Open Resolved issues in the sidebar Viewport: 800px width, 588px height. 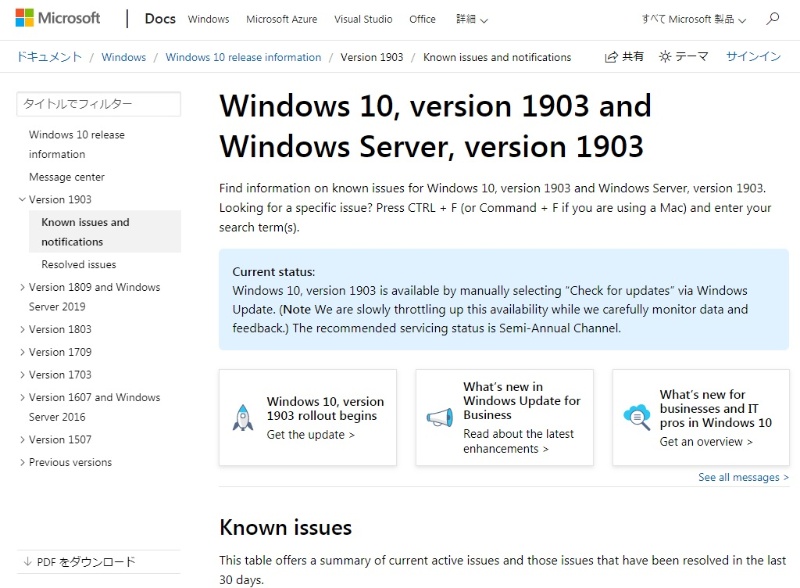coord(78,264)
